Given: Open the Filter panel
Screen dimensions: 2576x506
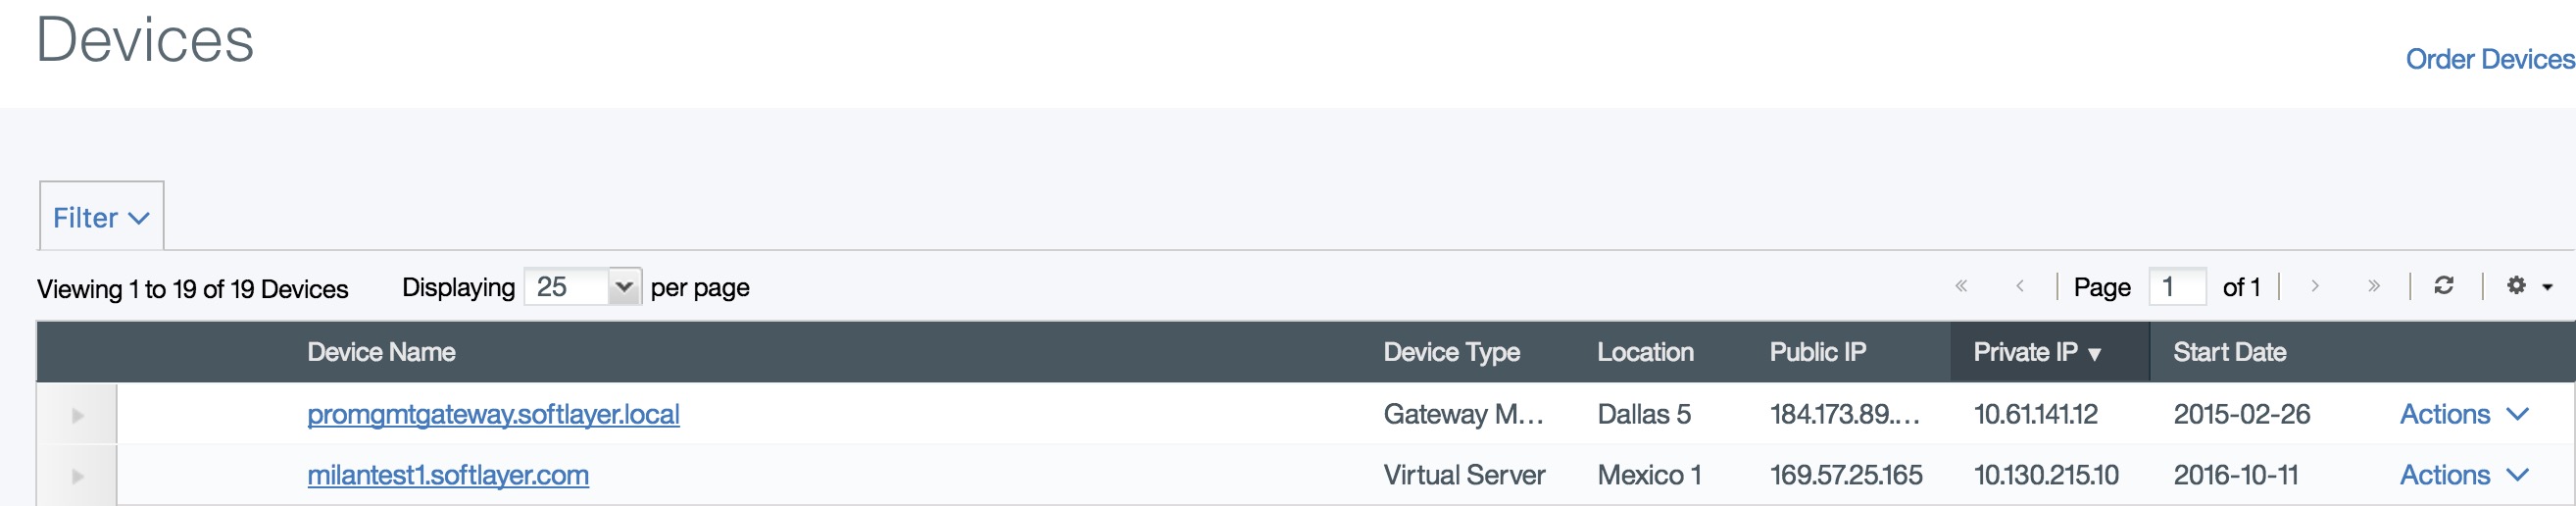Looking at the screenshot, I should click(101, 218).
